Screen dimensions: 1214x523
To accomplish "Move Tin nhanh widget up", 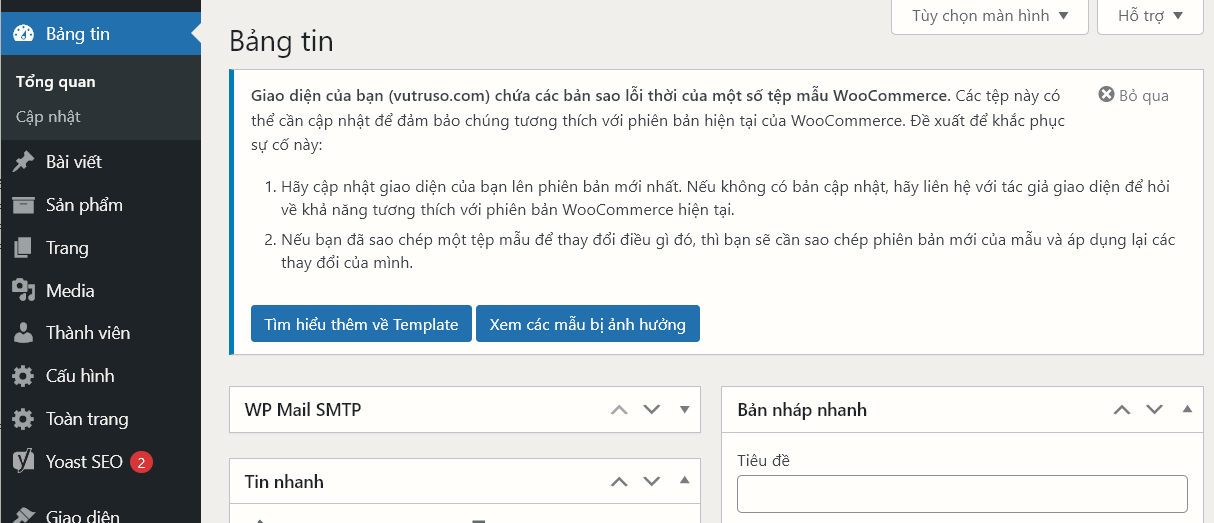I will (x=619, y=481).
